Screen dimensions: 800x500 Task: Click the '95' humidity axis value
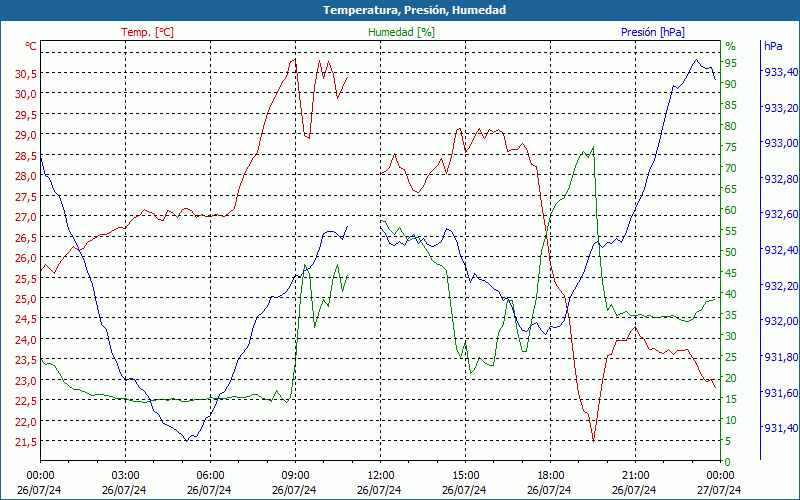731,63
